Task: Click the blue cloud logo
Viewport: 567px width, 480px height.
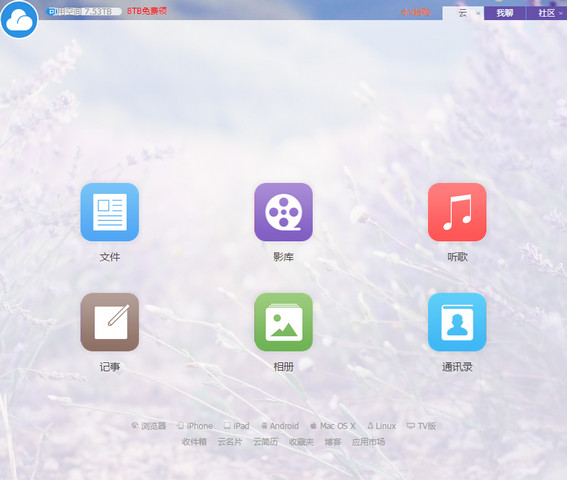Action: tap(19, 19)
